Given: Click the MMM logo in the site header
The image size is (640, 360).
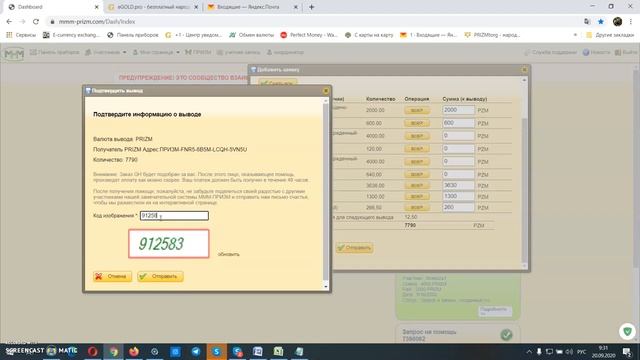Looking at the screenshot, I should pyautogui.click(x=14, y=53).
